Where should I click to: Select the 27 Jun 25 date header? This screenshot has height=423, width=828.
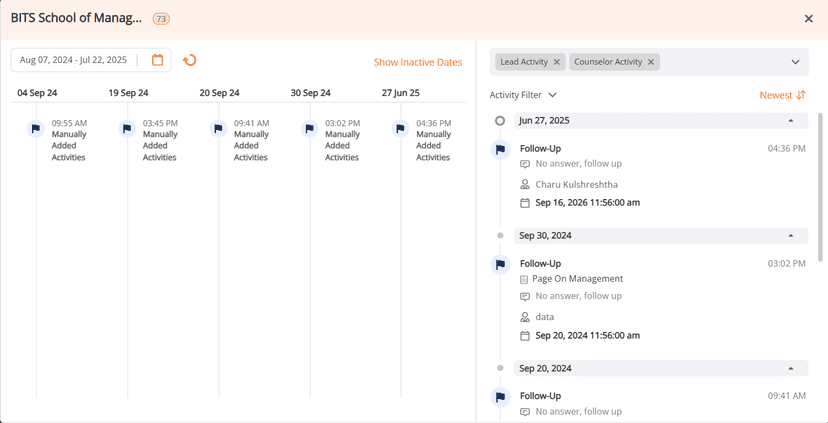pyautogui.click(x=401, y=93)
